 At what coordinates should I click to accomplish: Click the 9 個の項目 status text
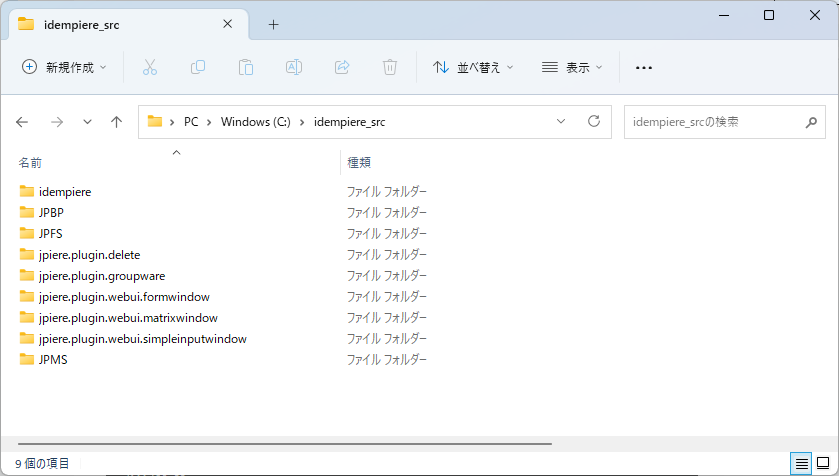point(42,463)
